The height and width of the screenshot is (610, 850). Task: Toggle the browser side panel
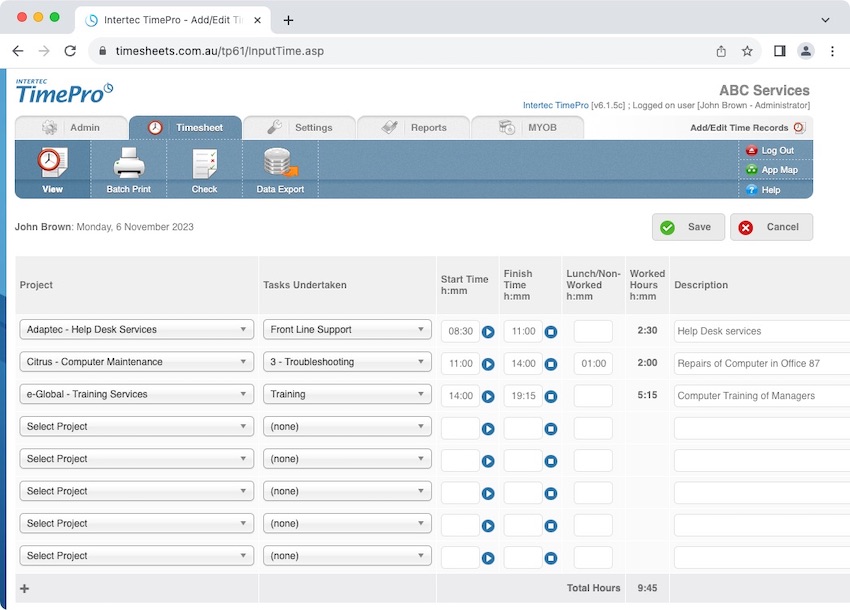780,51
